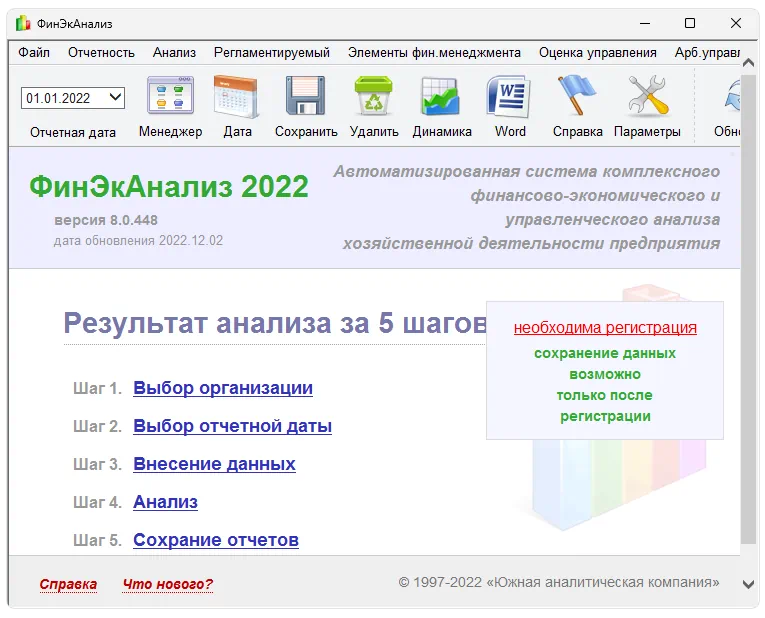
Task: Open the Что нового? footer link
Action: tap(168, 584)
